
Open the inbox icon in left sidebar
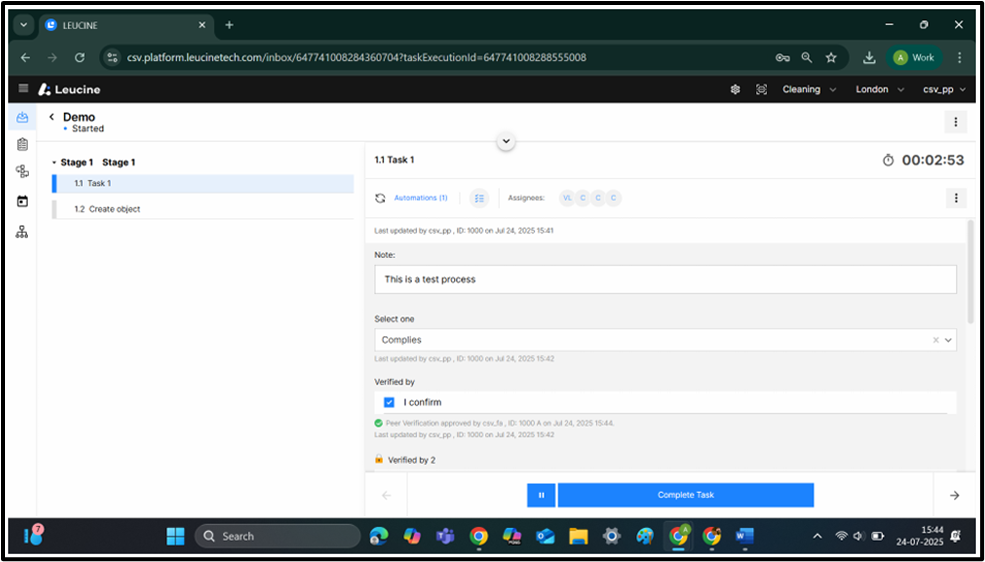(22, 118)
